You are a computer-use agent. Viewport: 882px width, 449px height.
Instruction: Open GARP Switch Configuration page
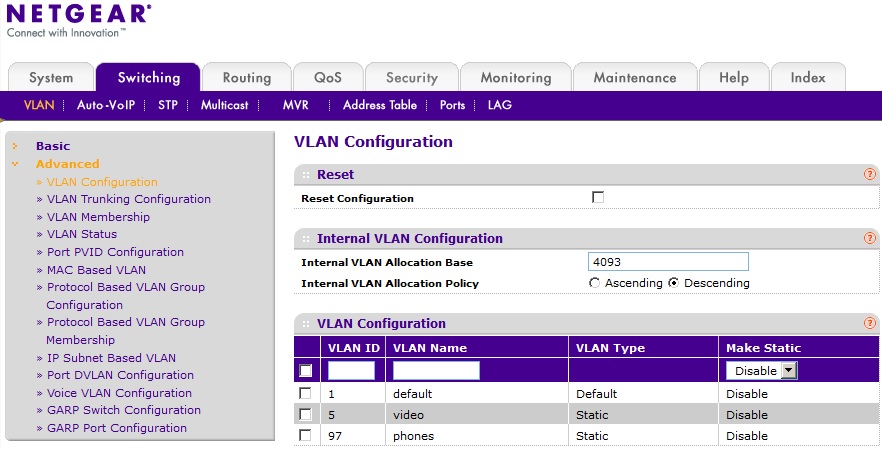124,410
